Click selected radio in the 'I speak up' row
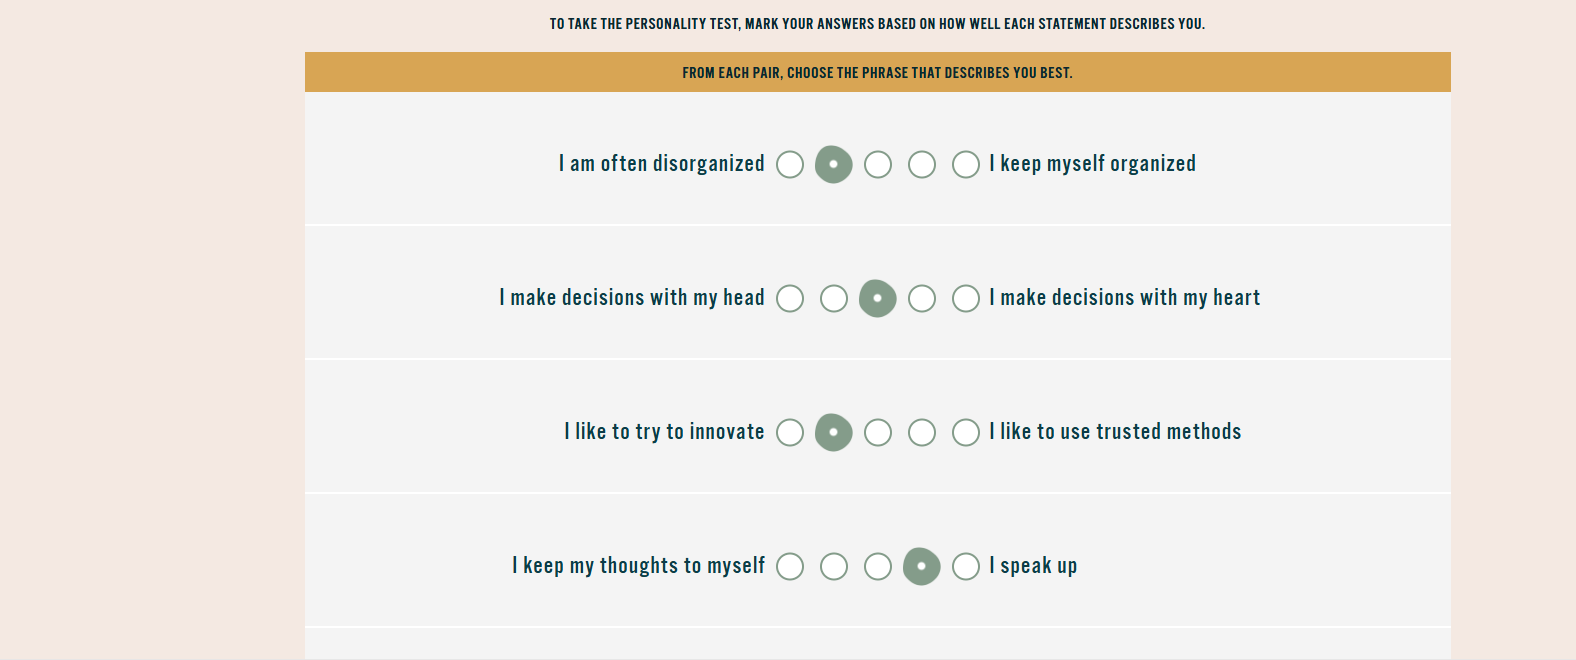This screenshot has width=1576, height=660. click(922, 567)
